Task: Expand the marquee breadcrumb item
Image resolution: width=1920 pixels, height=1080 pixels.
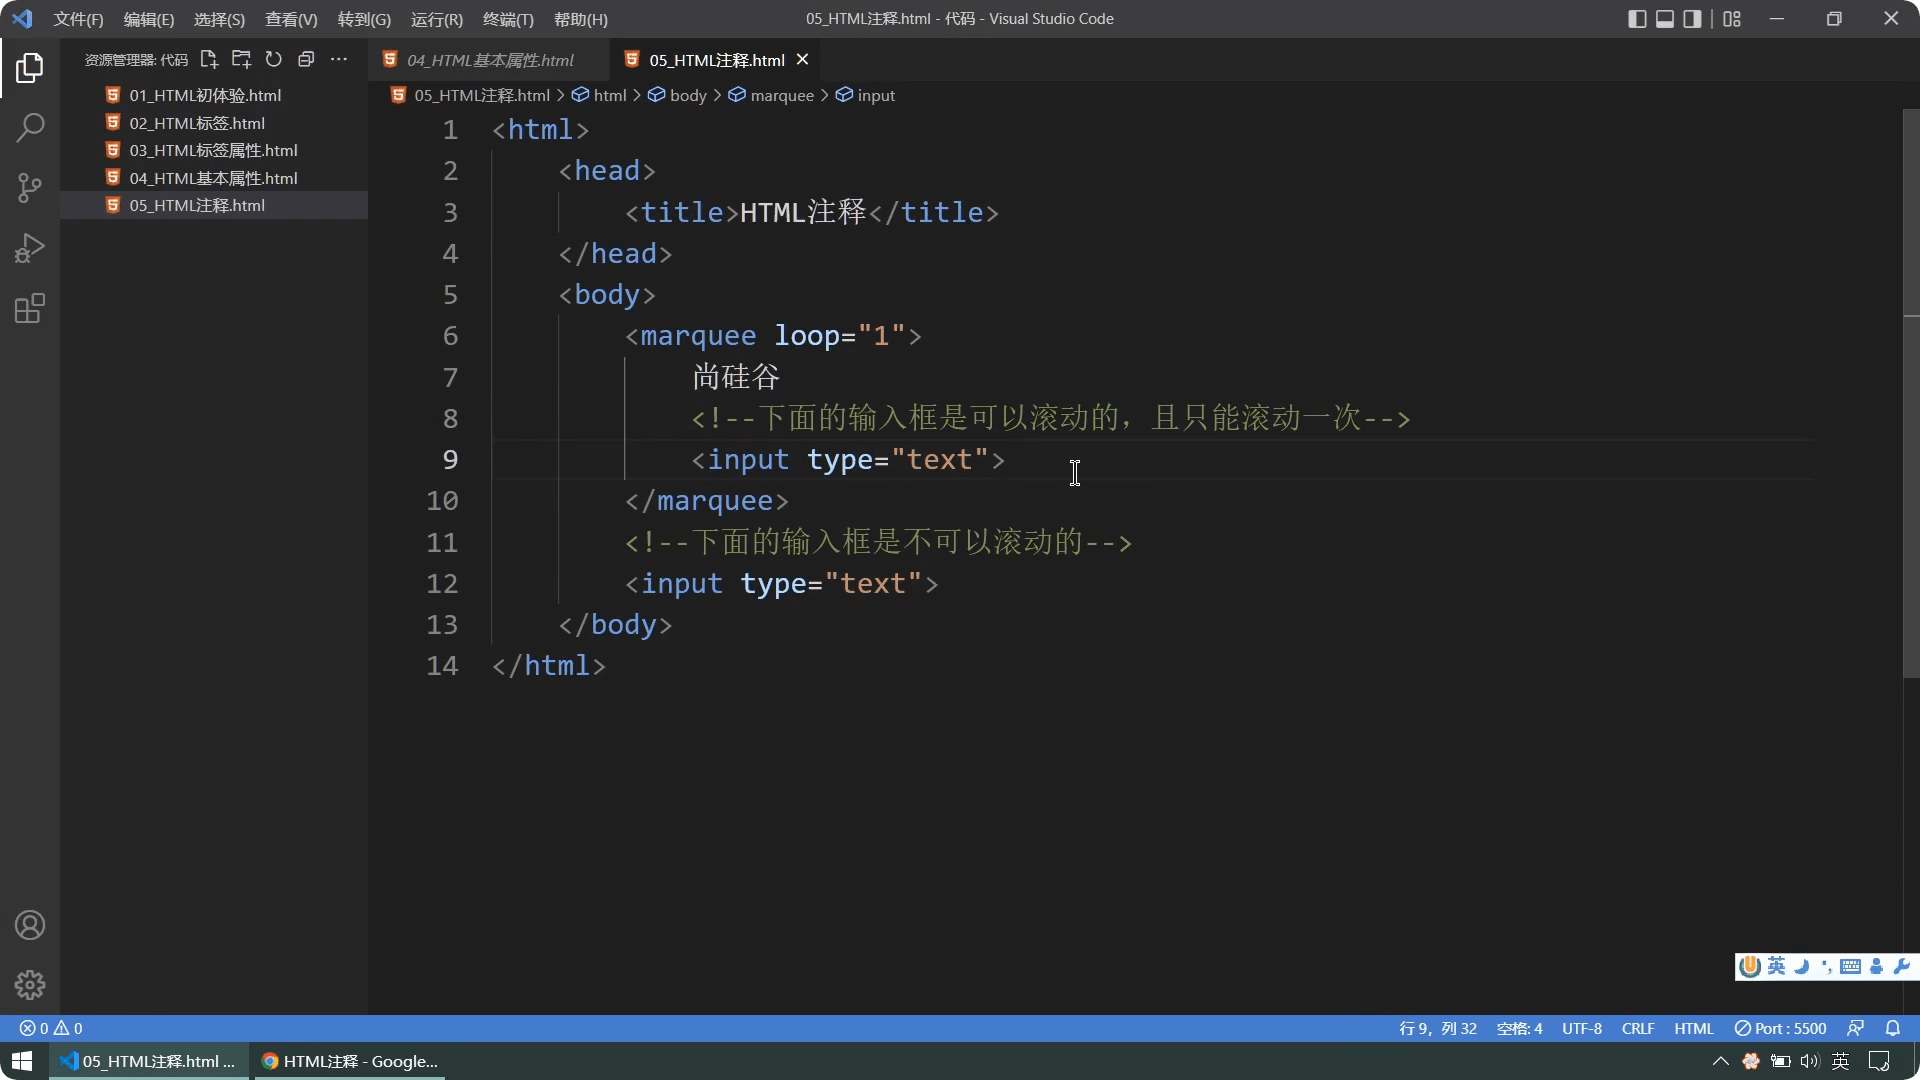Action: point(781,95)
